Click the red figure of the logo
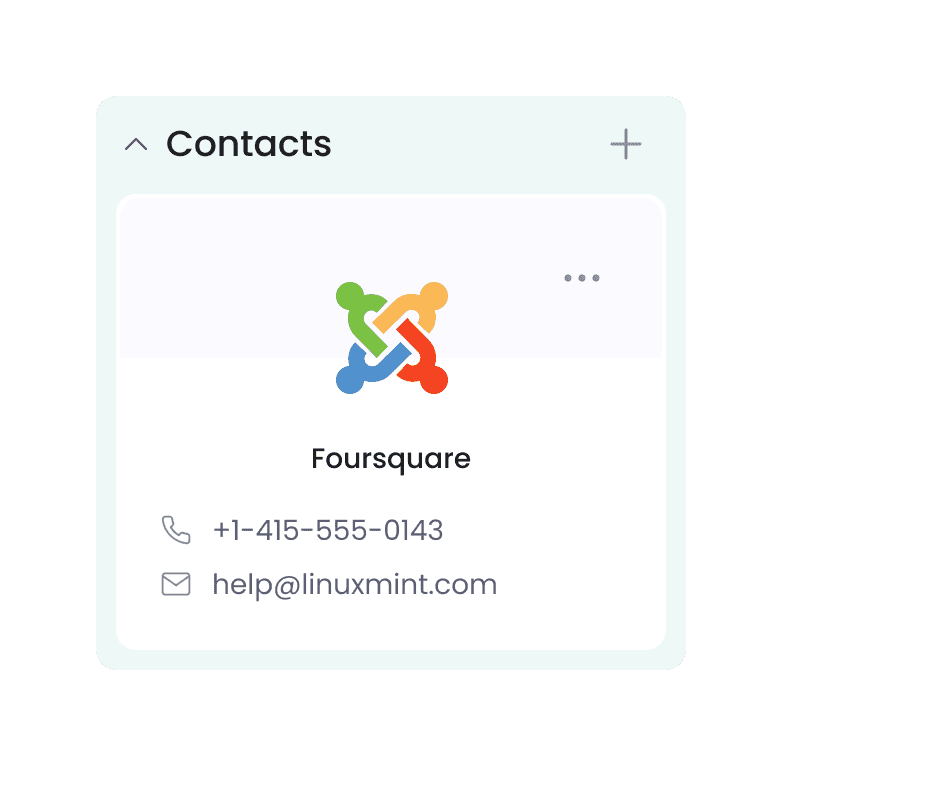Viewport: 944px width, 800px height. 423,359
